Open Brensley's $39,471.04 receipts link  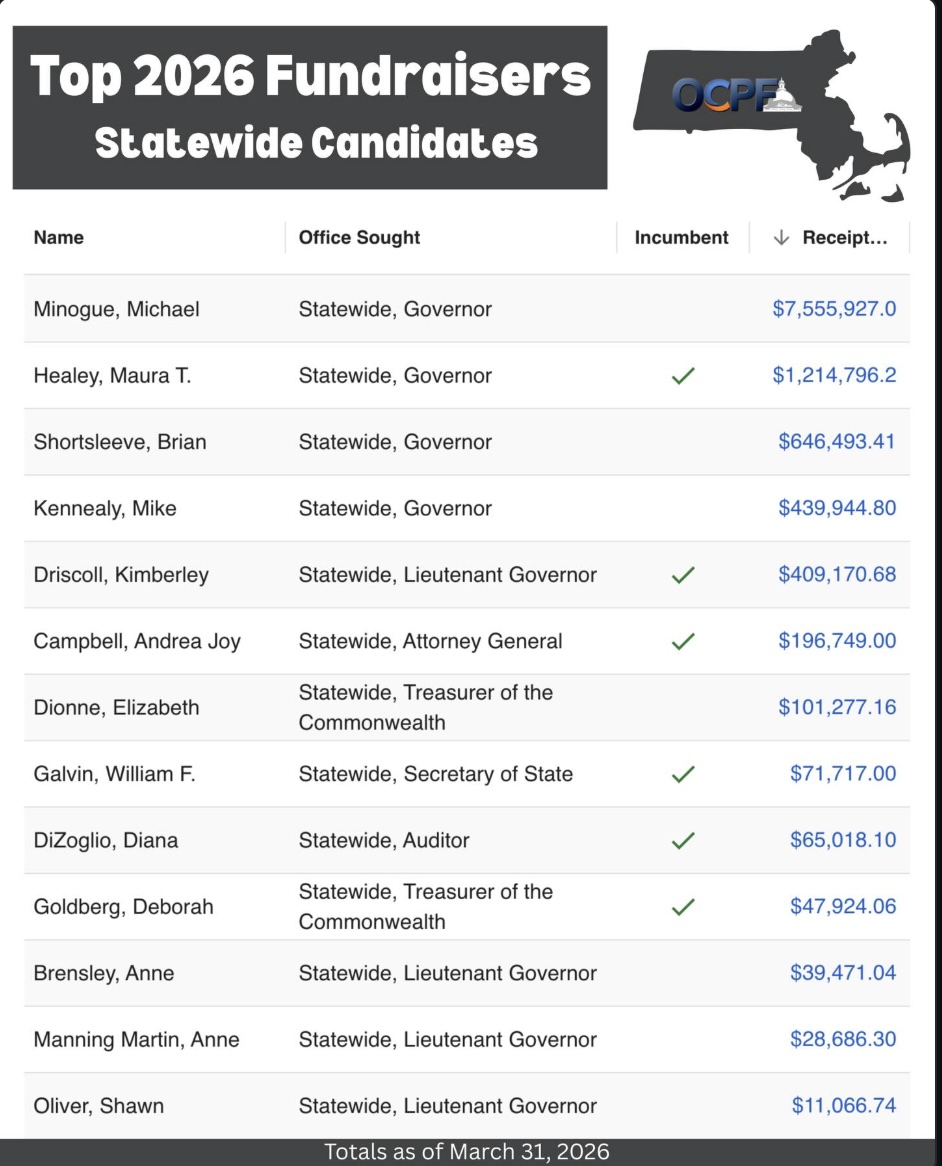[x=843, y=973]
